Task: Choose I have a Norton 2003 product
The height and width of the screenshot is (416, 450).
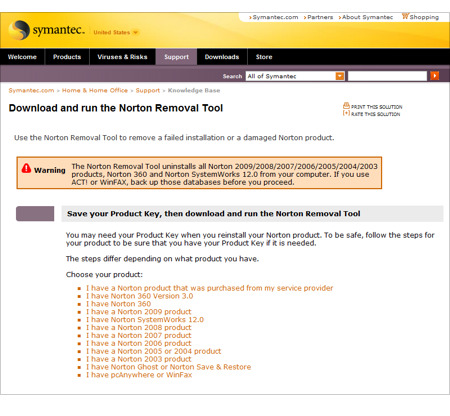Action: [139, 359]
